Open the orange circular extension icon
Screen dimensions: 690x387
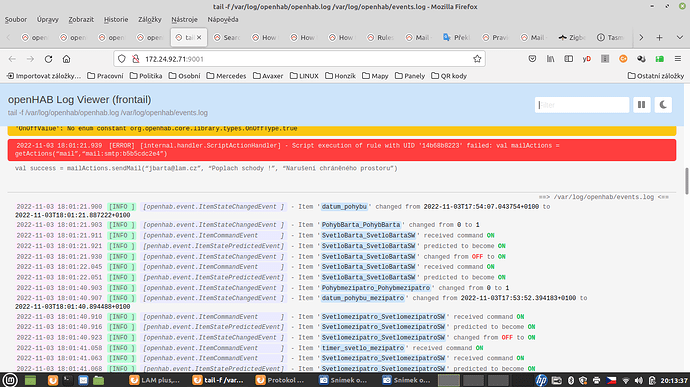[623, 59]
